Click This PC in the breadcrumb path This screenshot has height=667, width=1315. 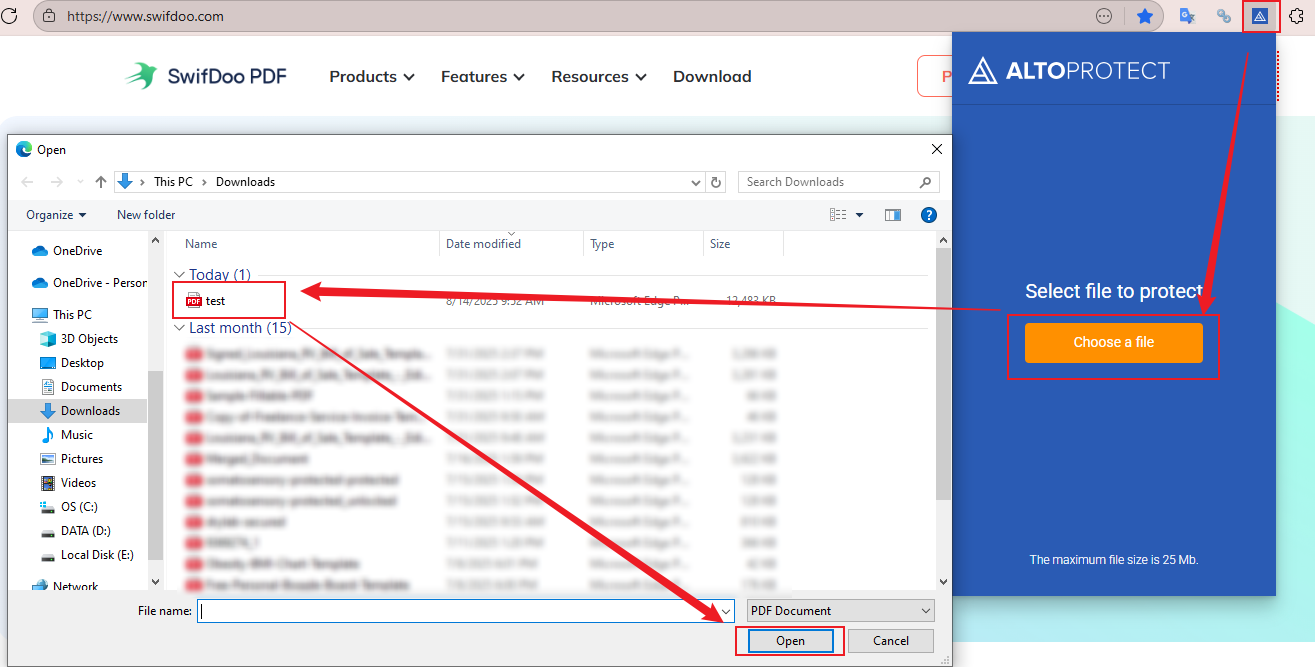click(173, 182)
